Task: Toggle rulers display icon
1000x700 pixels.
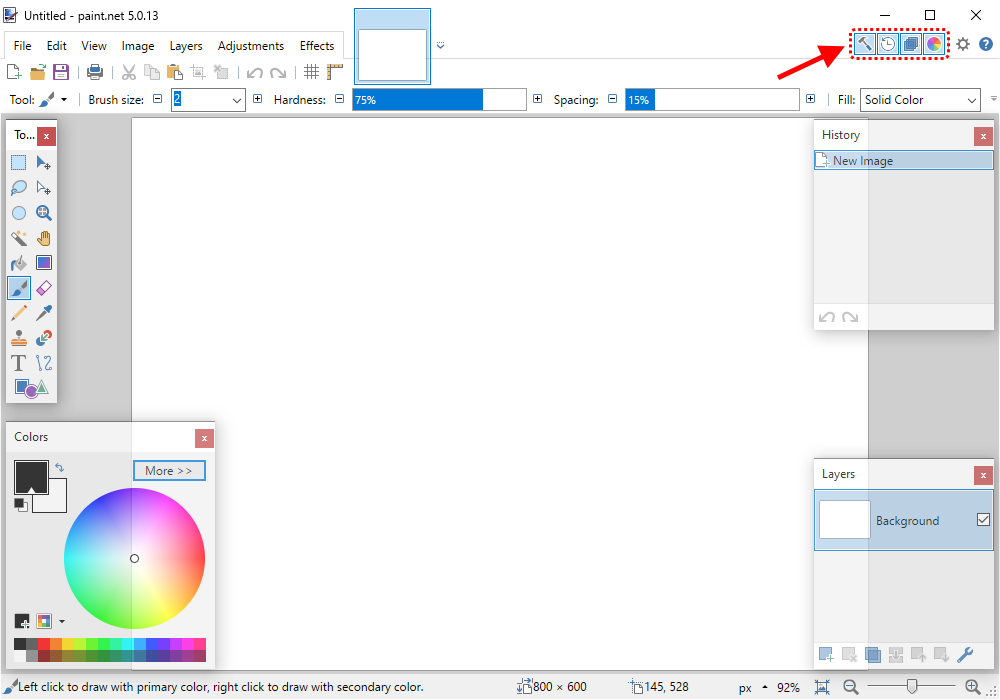Action: [x=335, y=72]
